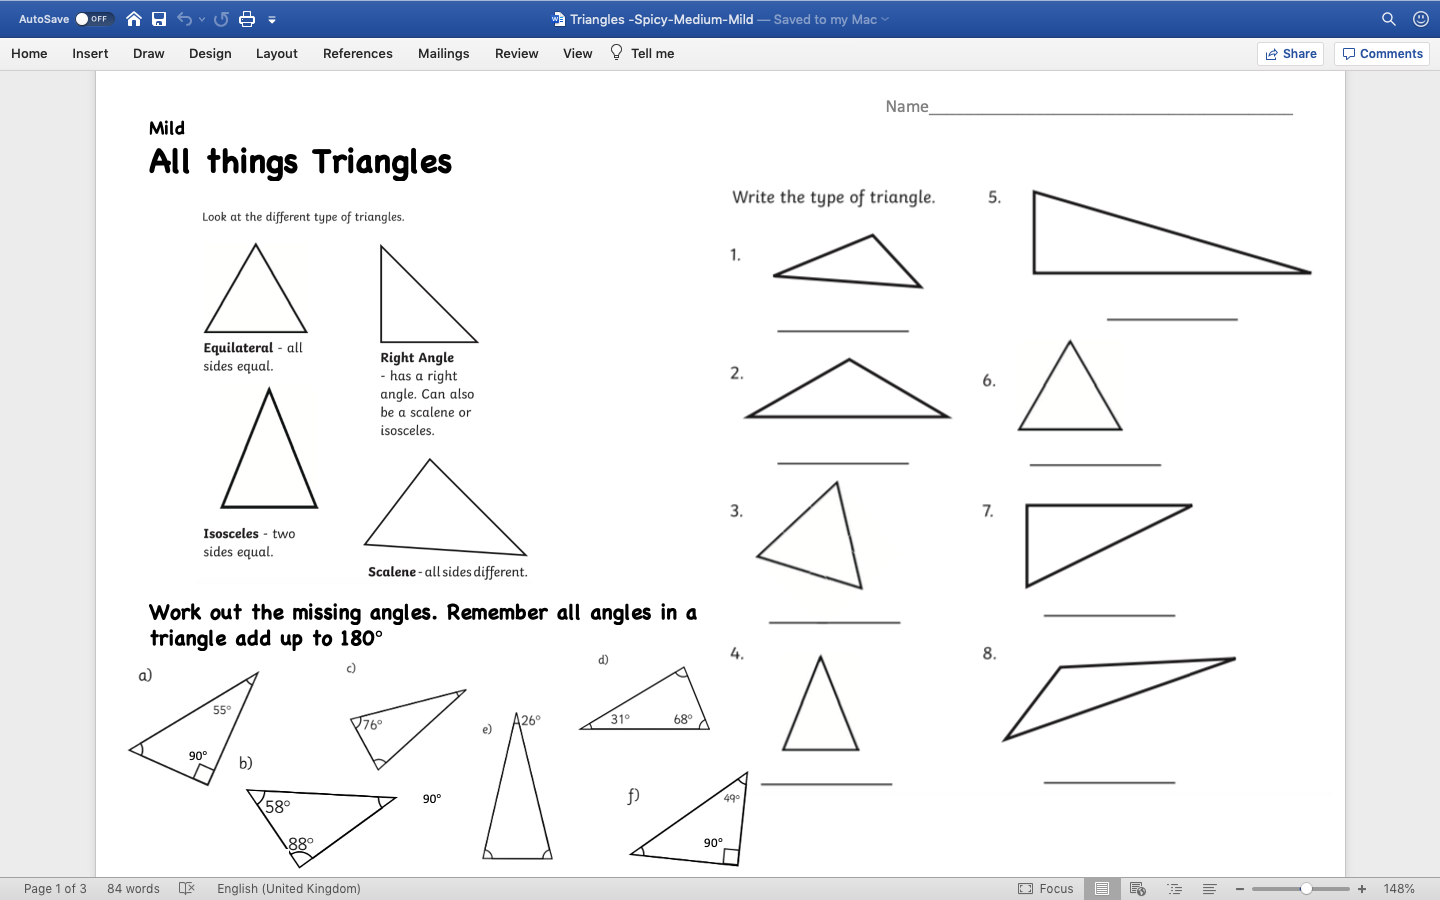Switch to the References tab
1440x900 pixels.
click(357, 54)
